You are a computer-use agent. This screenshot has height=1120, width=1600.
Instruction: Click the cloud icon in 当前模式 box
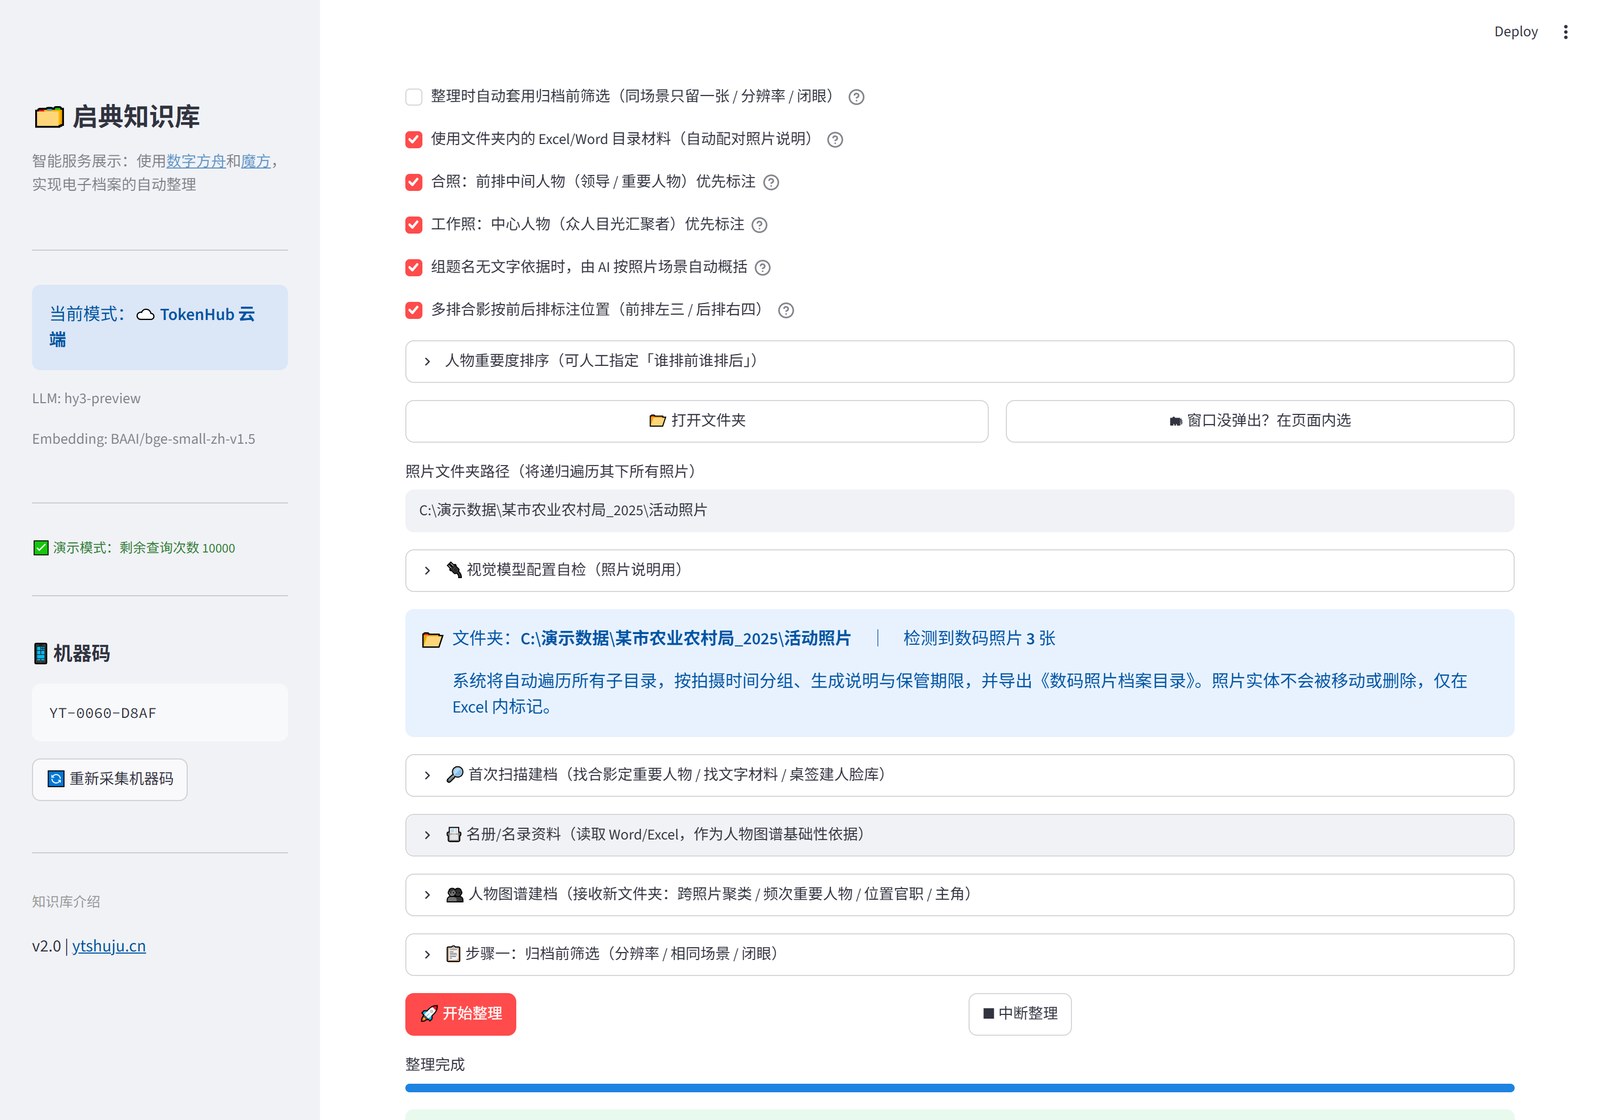point(145,314)
